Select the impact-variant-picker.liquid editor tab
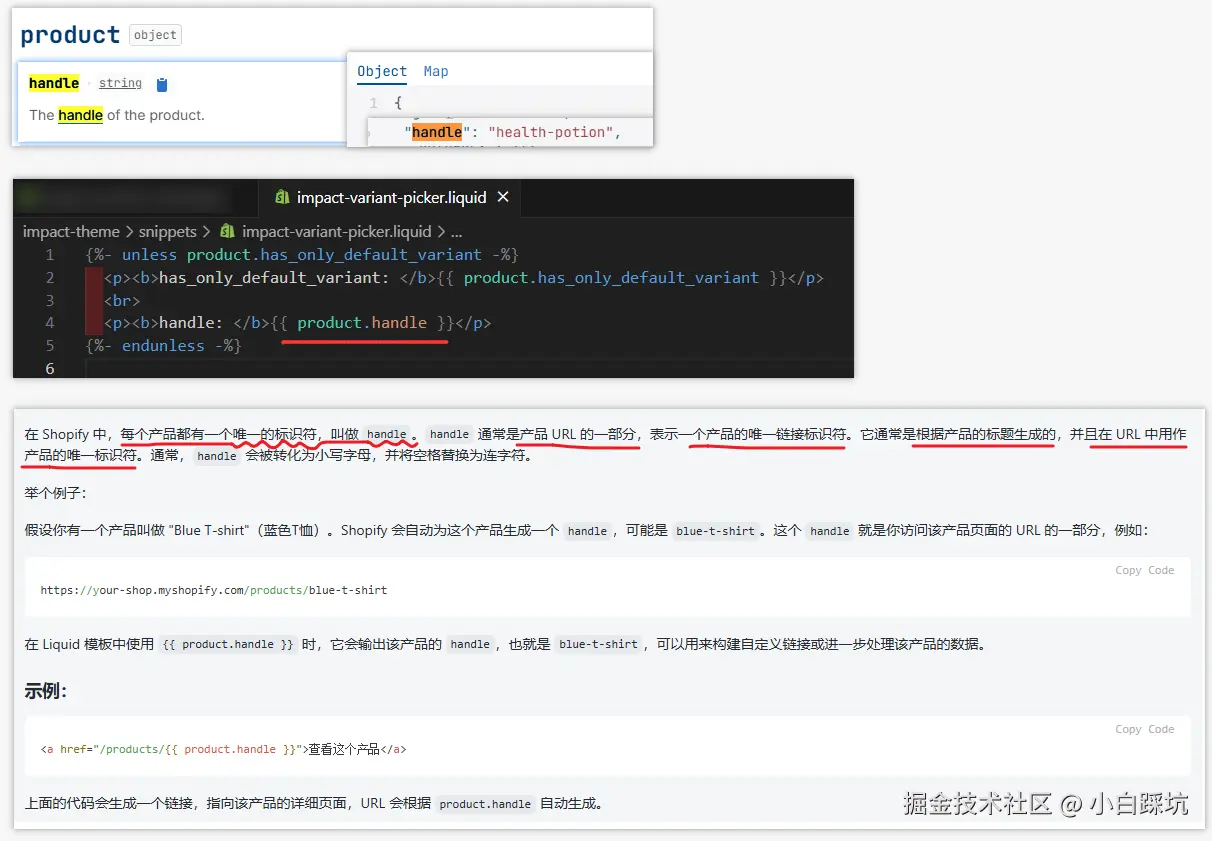Viewport: 1212px width, 841px height. pyautogui.click(x=392, y=198)
